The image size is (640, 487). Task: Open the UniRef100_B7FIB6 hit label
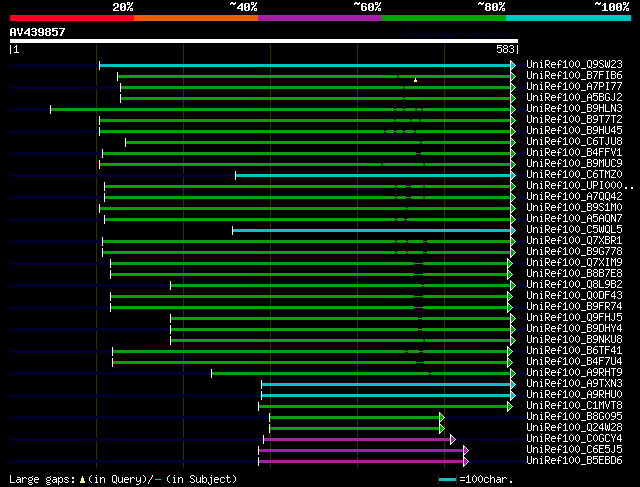coord(574,76)
